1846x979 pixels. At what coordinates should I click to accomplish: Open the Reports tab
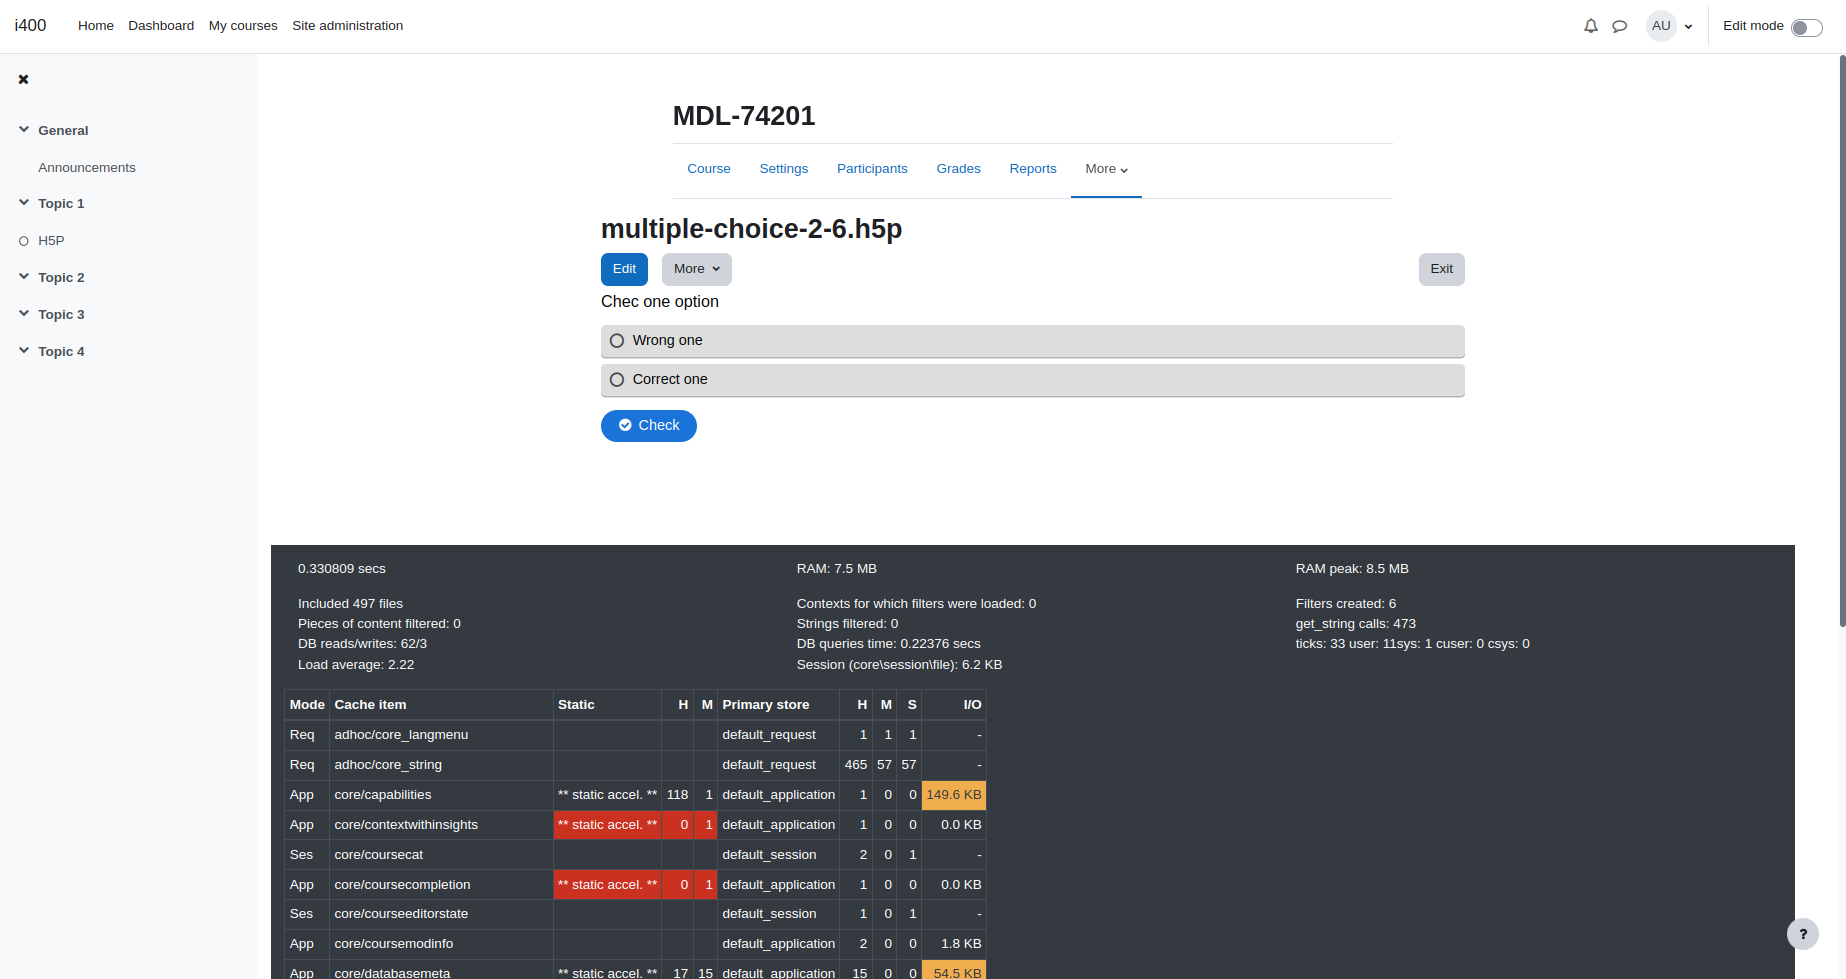(1033, 169)
